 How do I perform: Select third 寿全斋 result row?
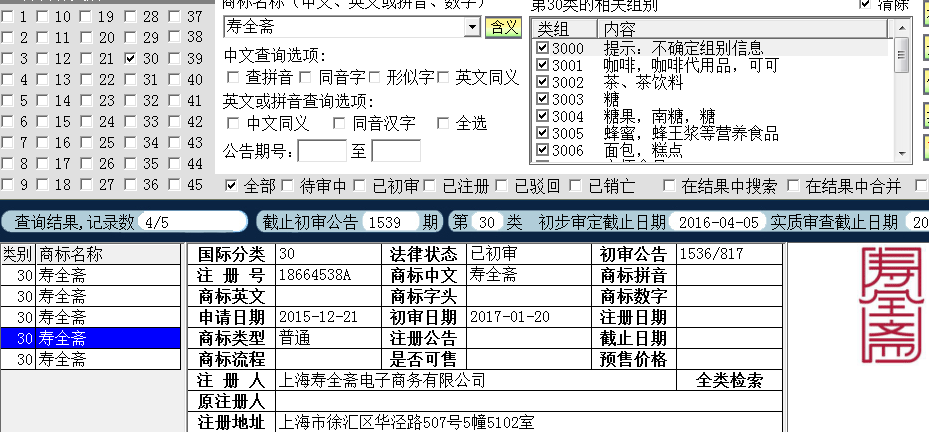tap(91, 317)
